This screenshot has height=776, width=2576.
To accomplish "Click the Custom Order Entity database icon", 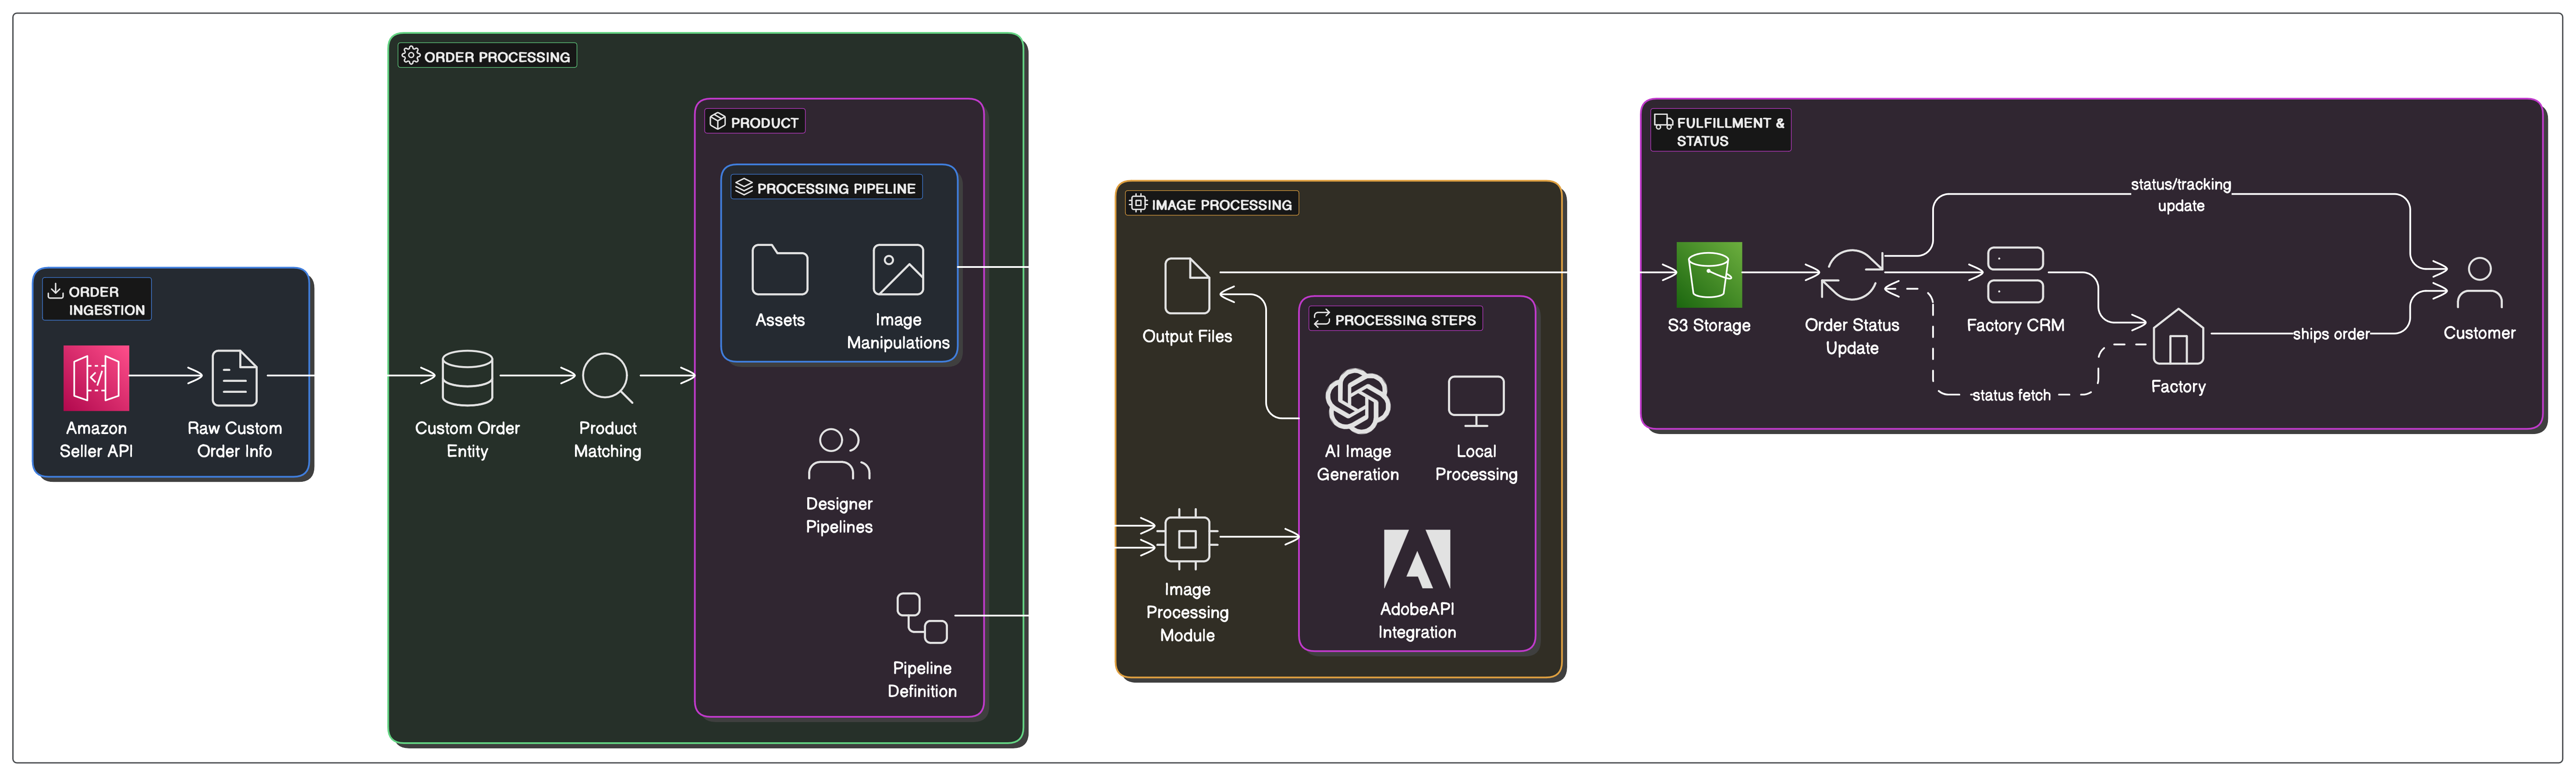I will click(x=467, y=378).
